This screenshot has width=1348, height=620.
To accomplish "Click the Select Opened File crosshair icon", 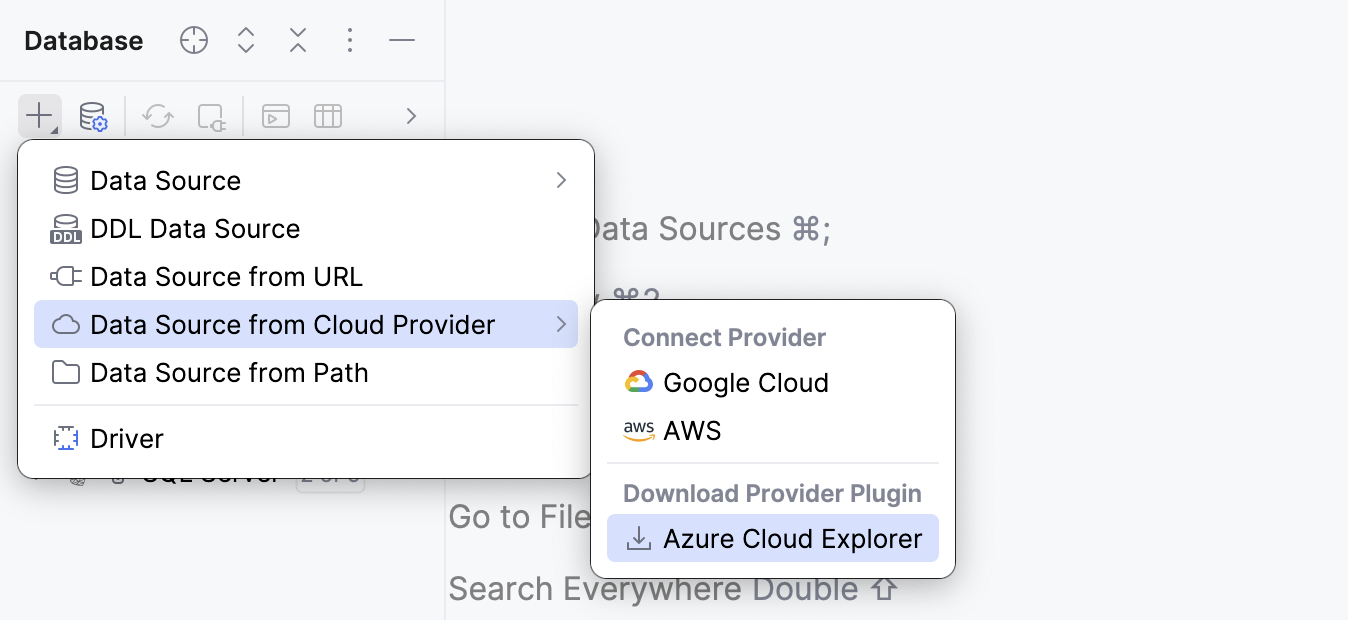I will pyautogui.click(x=193, y=40).
